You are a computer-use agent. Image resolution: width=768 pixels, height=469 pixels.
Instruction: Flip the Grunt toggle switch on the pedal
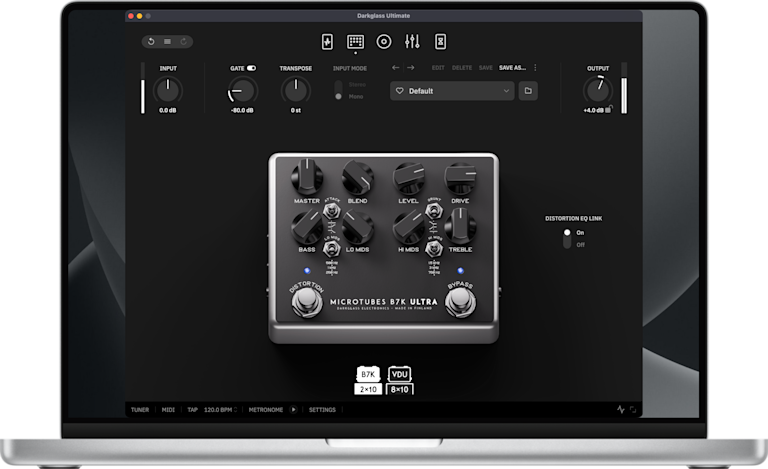[x=433, y=211]
